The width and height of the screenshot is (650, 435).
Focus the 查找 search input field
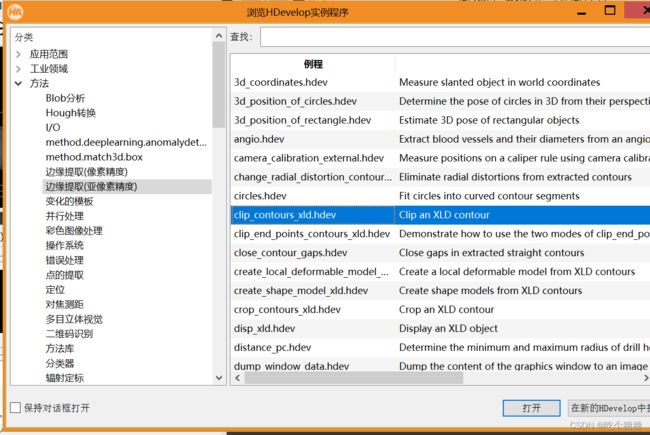click(455, 37)
